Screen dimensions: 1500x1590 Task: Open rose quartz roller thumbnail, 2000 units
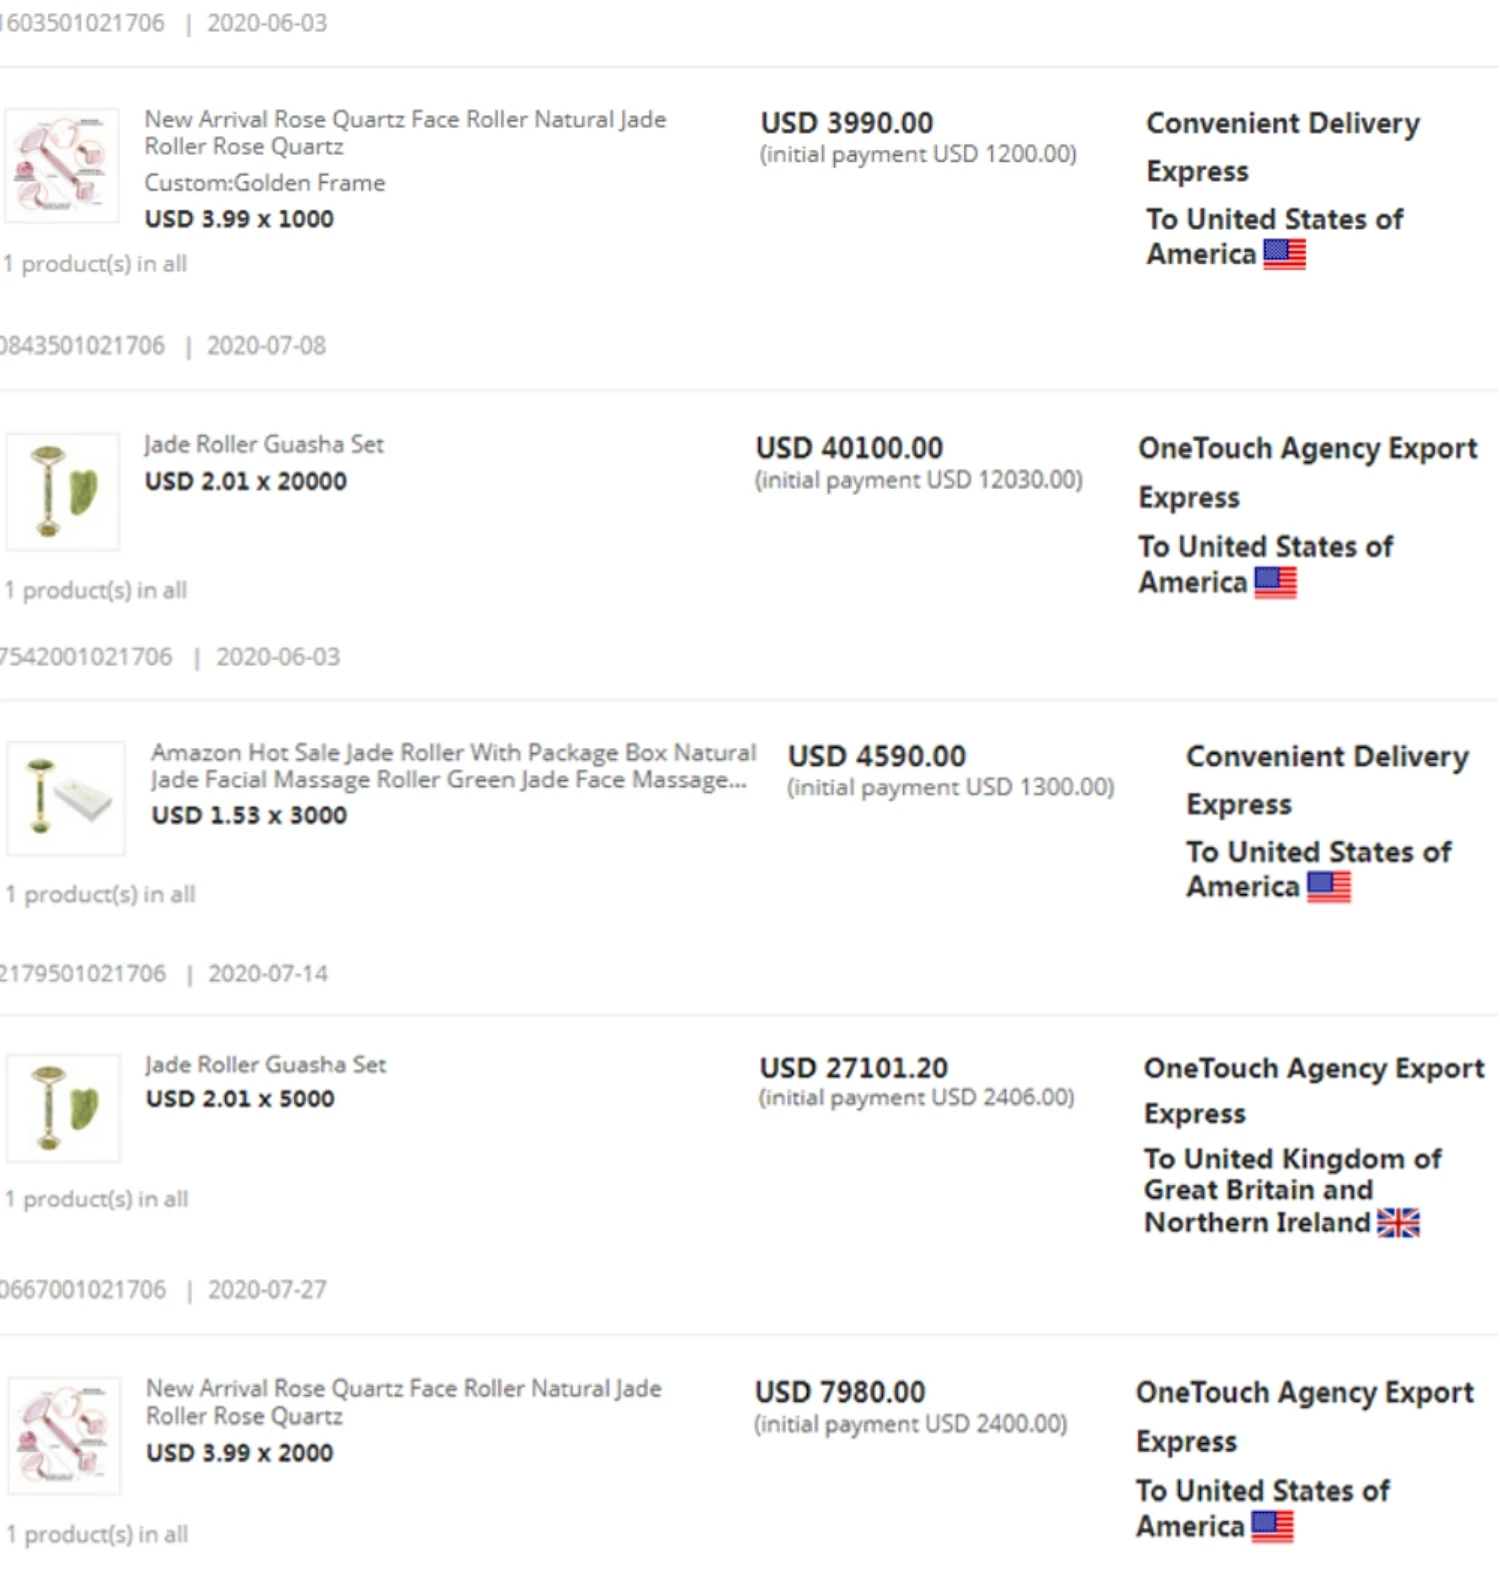pyautogui.click(x=64, y=1436)
